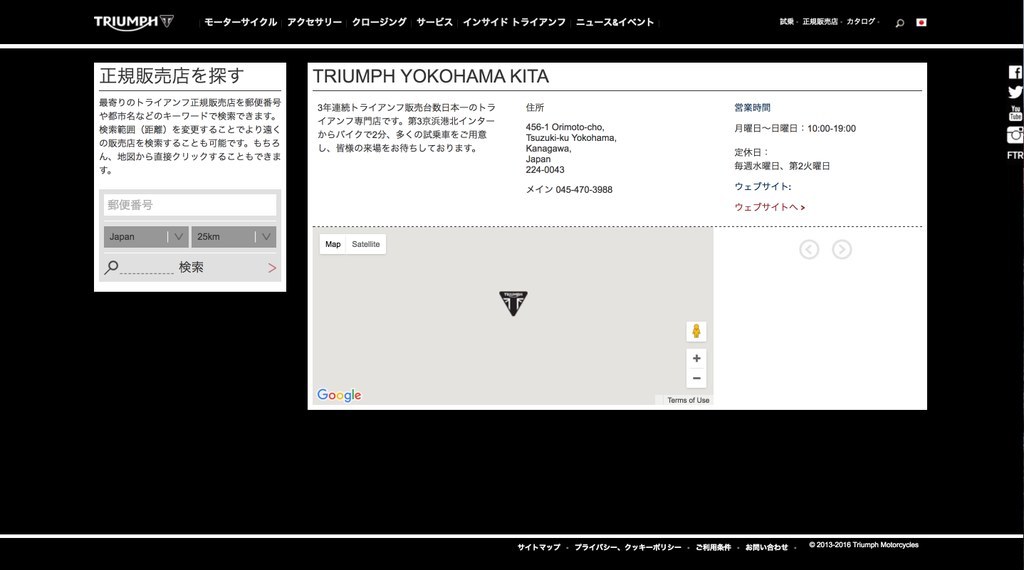The width and height of the screenshot is (1024, 570).
Task: Click 試乗 link in header
Action: [x=786, y=22]
